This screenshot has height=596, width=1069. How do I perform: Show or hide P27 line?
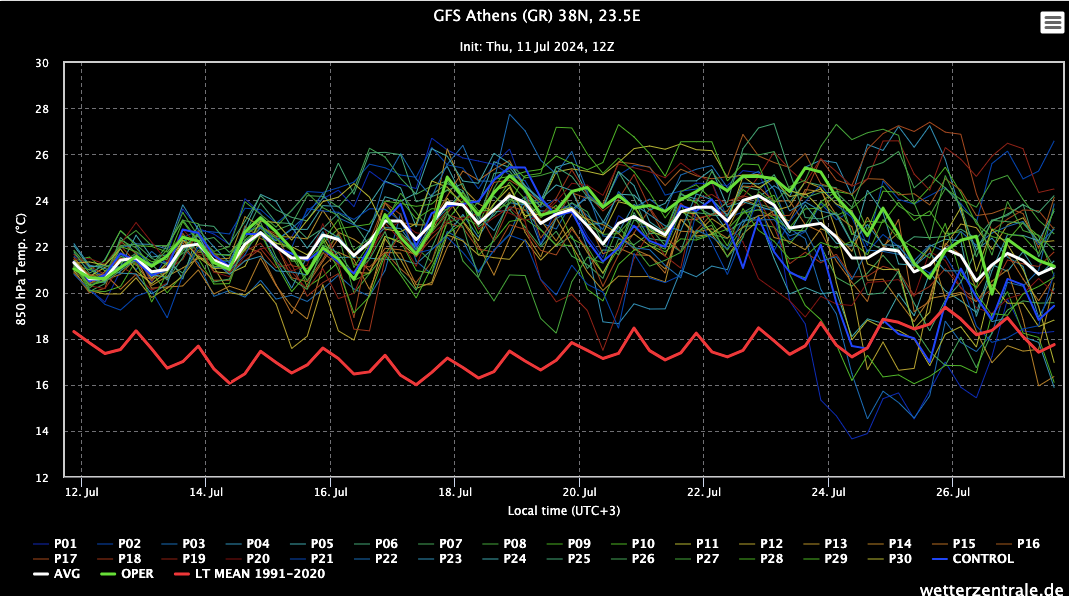(x=697, y=558)
